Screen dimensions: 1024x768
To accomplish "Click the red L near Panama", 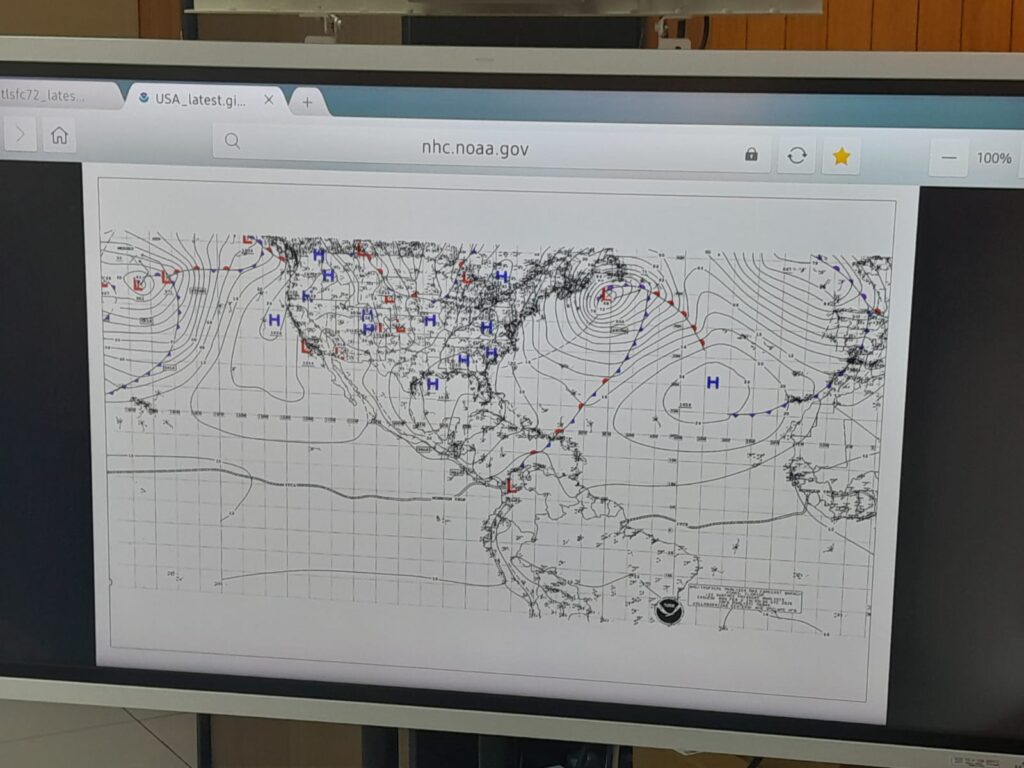I will click(x=511, y=485).
